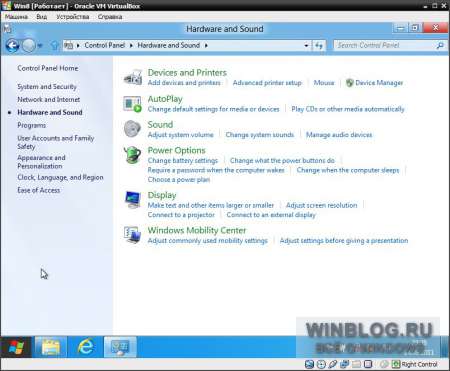The width and height of the screenshot is (450, 371).
Task: Click the search magnifier icon
Action: [440, 45]
